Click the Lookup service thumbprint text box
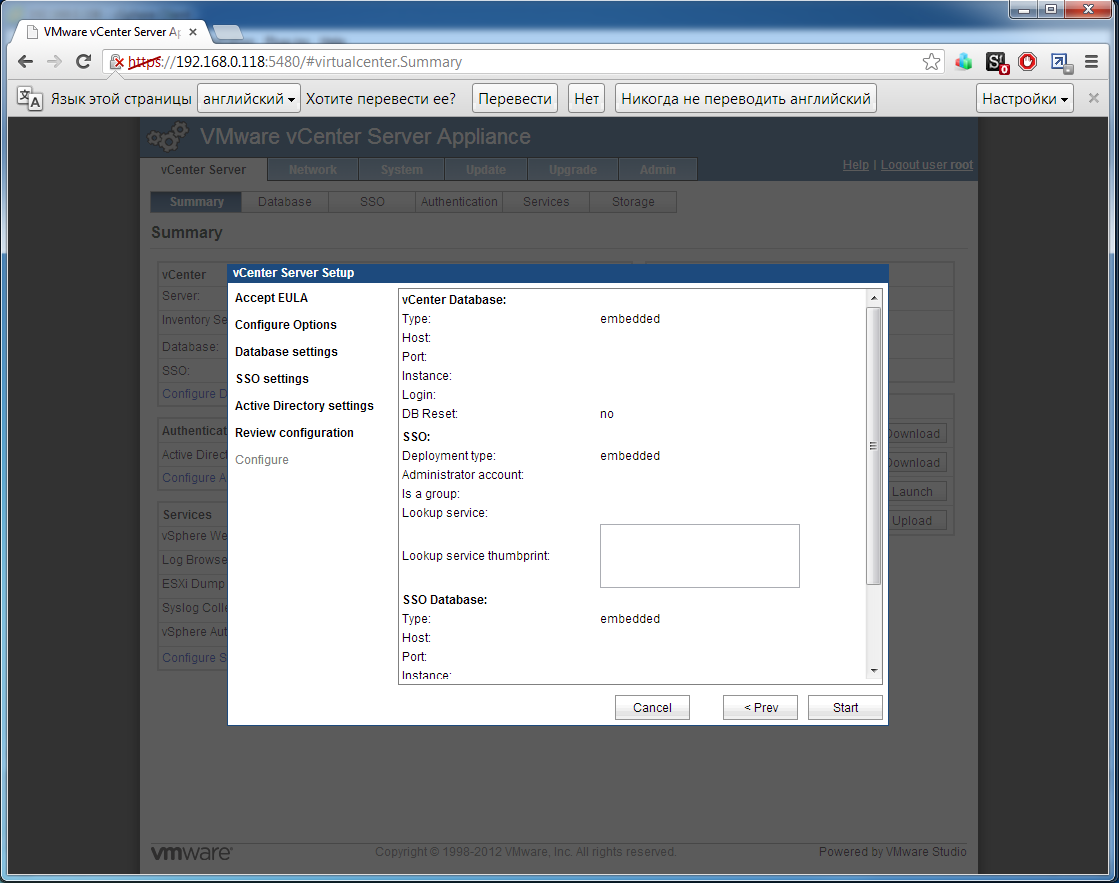 [x=699, y=556]
